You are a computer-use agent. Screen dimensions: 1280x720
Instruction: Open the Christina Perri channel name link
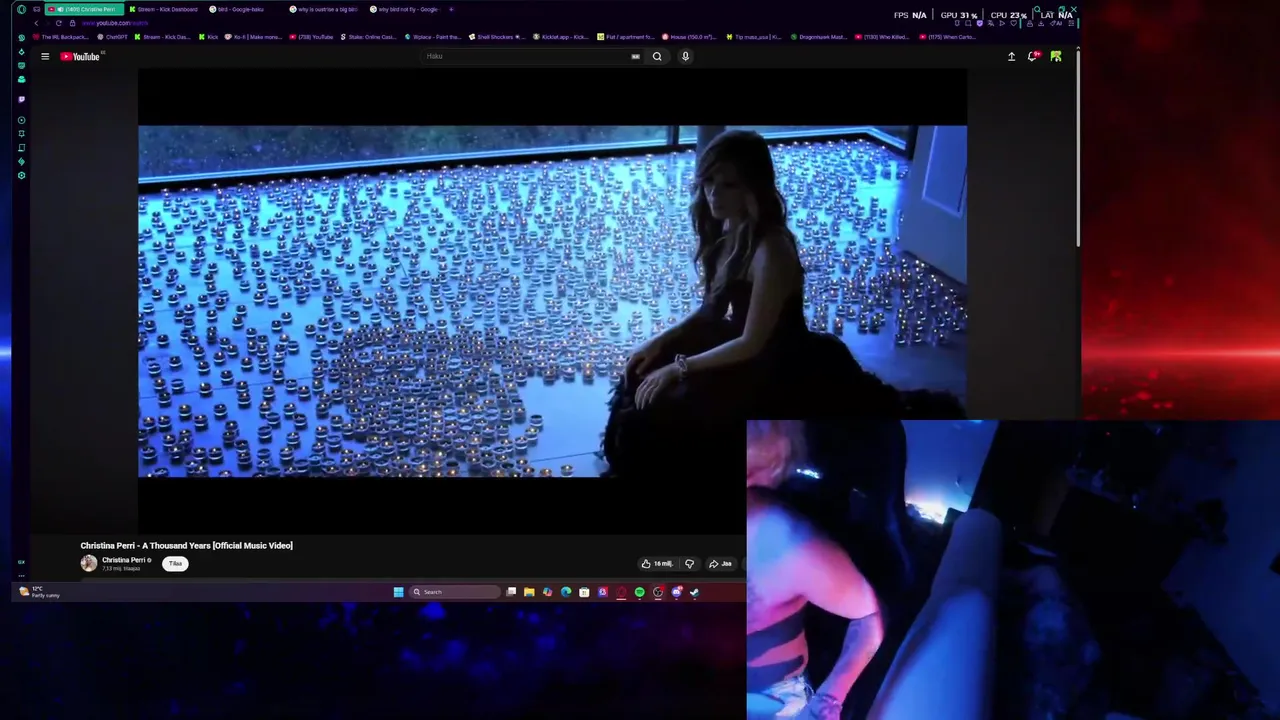[x=124, y=560]
